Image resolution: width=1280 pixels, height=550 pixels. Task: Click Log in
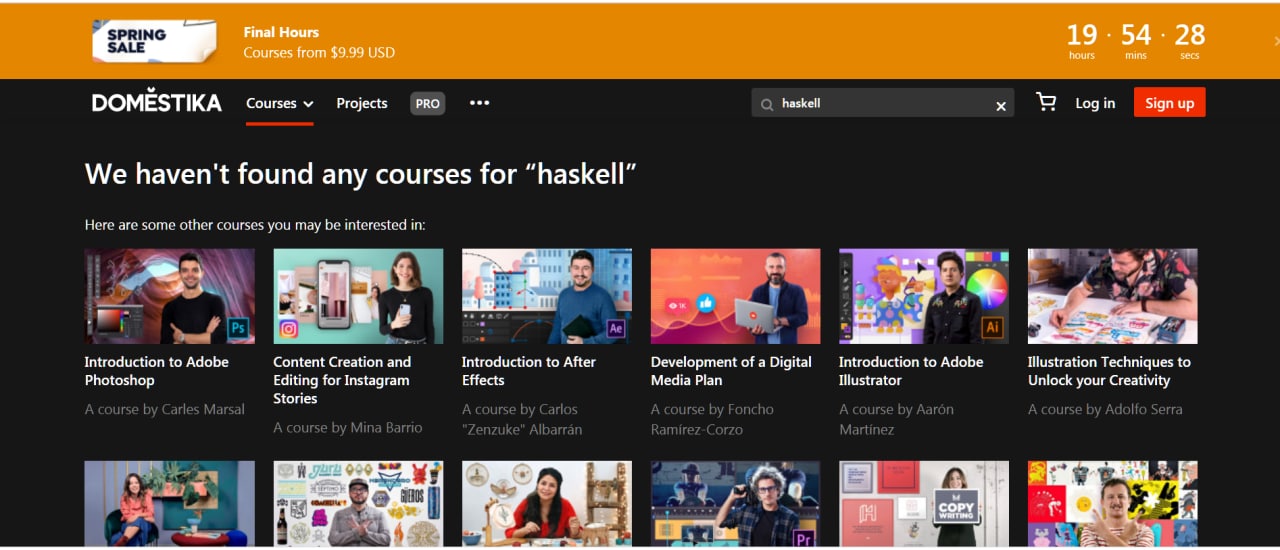(1095, 103)
